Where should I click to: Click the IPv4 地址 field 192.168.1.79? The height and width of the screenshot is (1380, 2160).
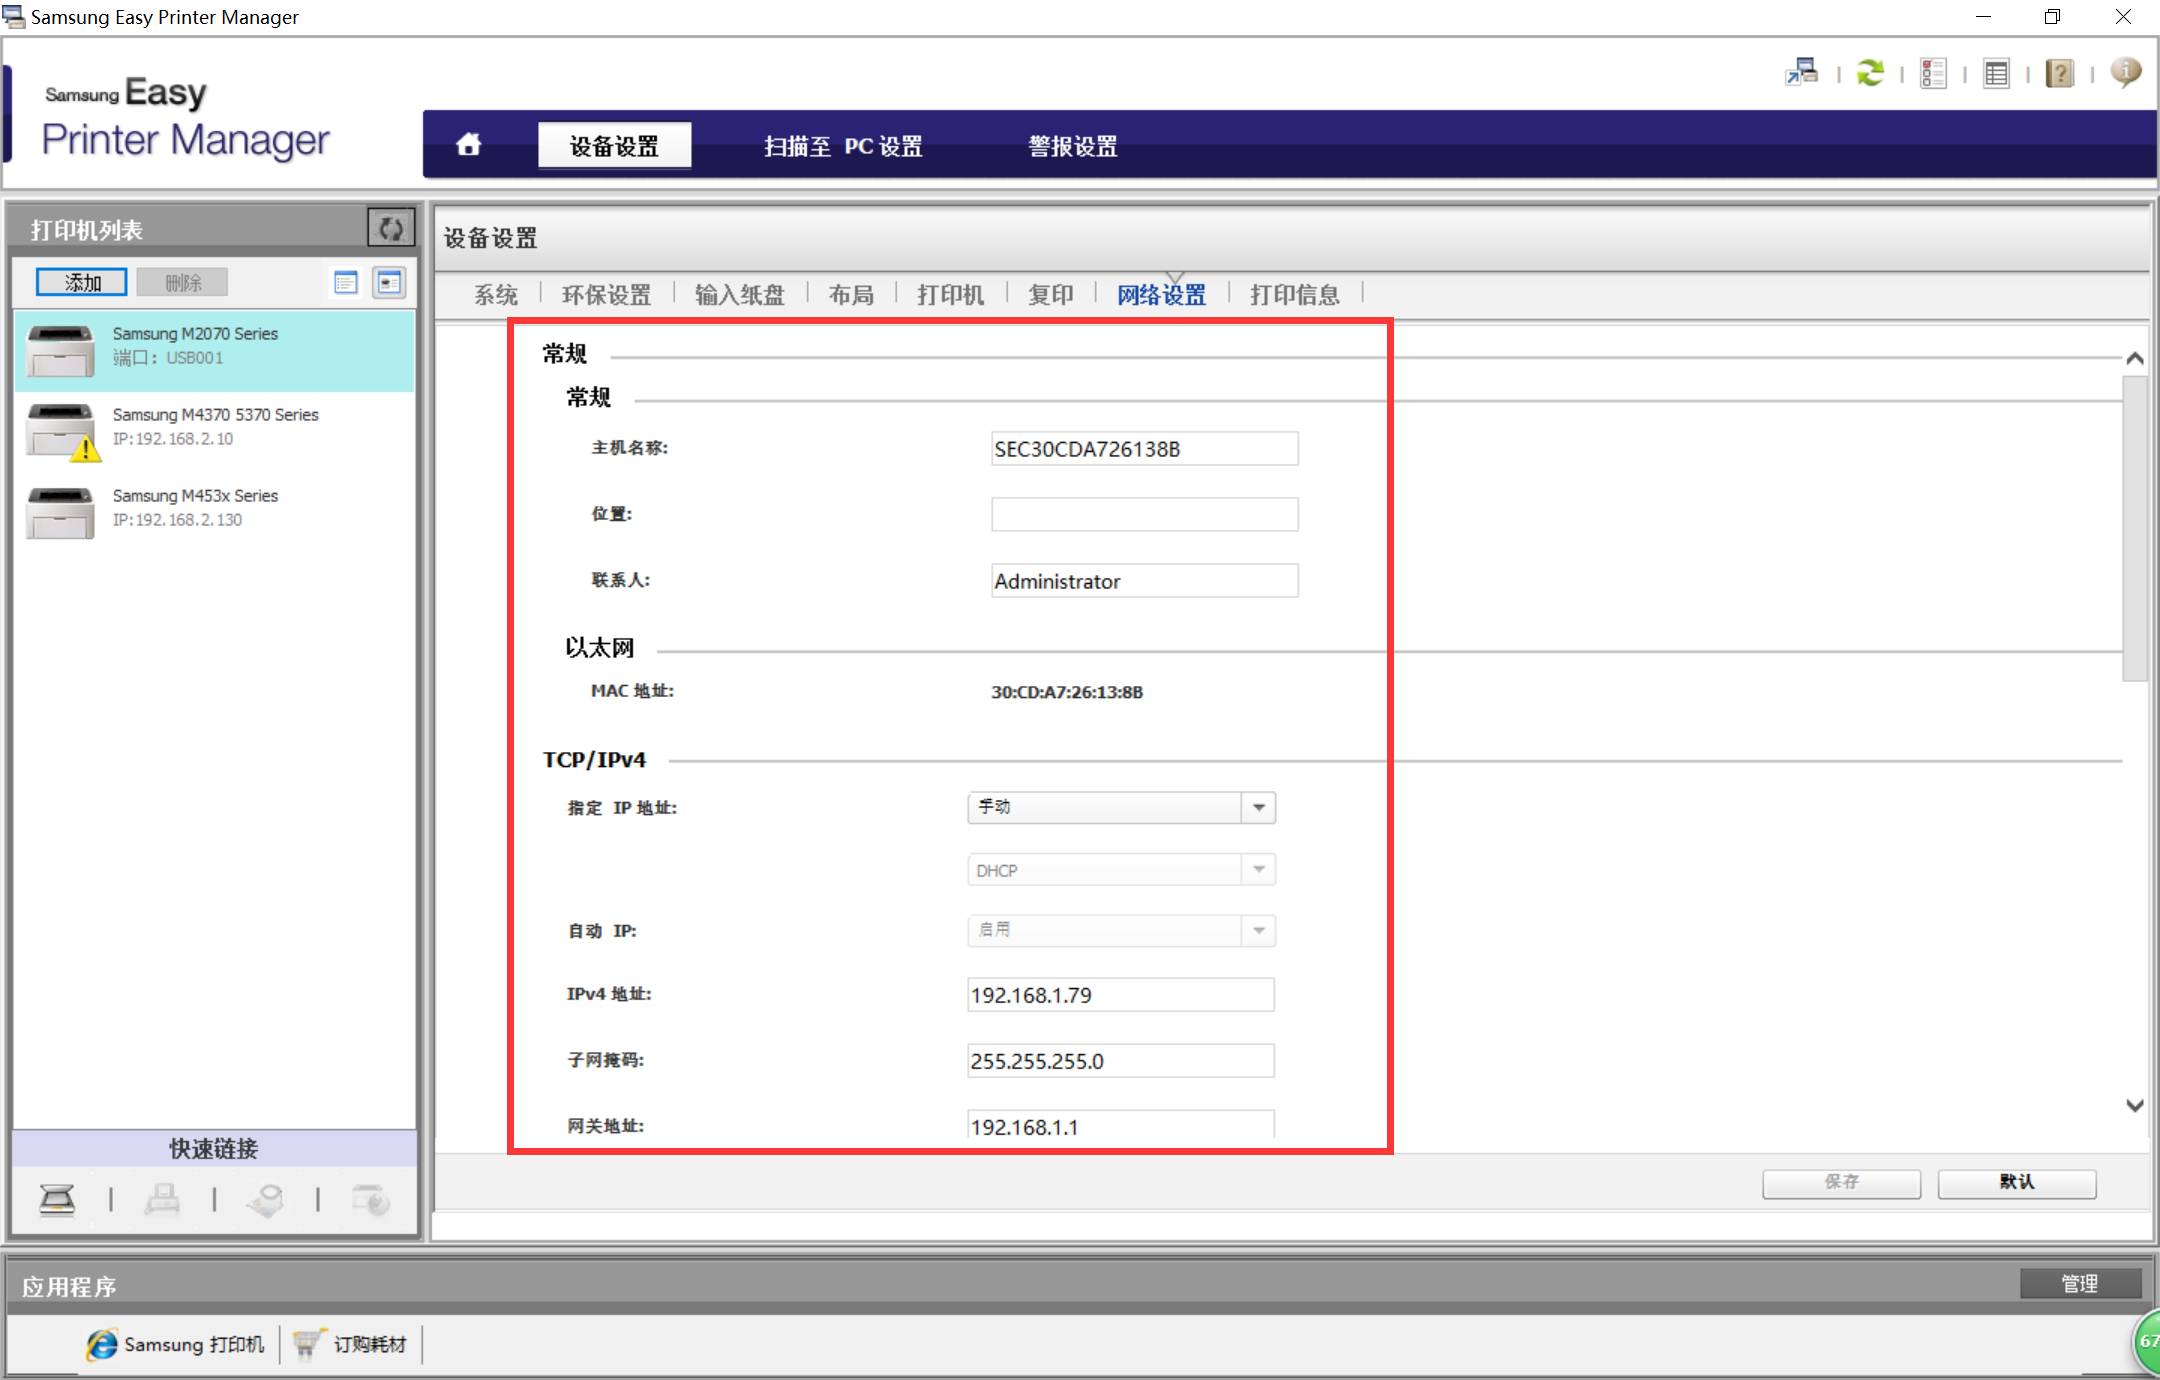pos(1121,995)
